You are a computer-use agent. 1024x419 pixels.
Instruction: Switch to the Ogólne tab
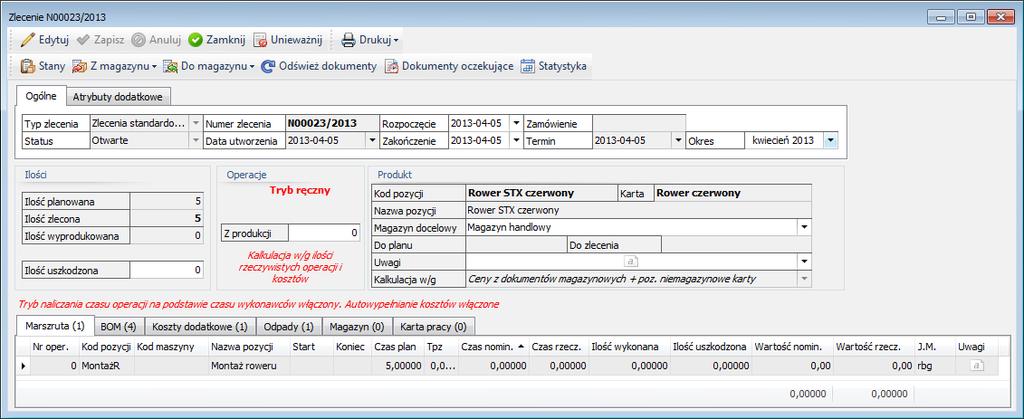(x=41, y=96)
